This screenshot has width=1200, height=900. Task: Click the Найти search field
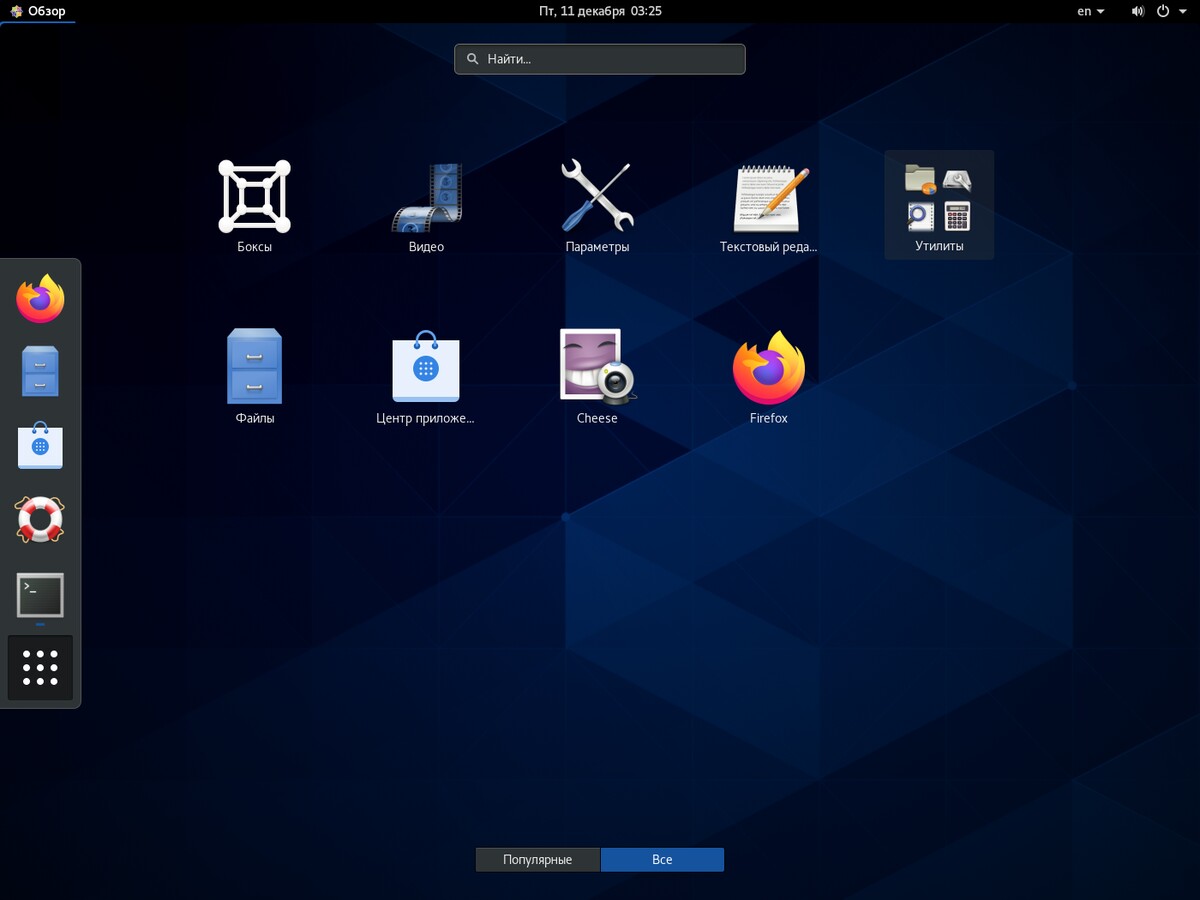tap(600, 59)
